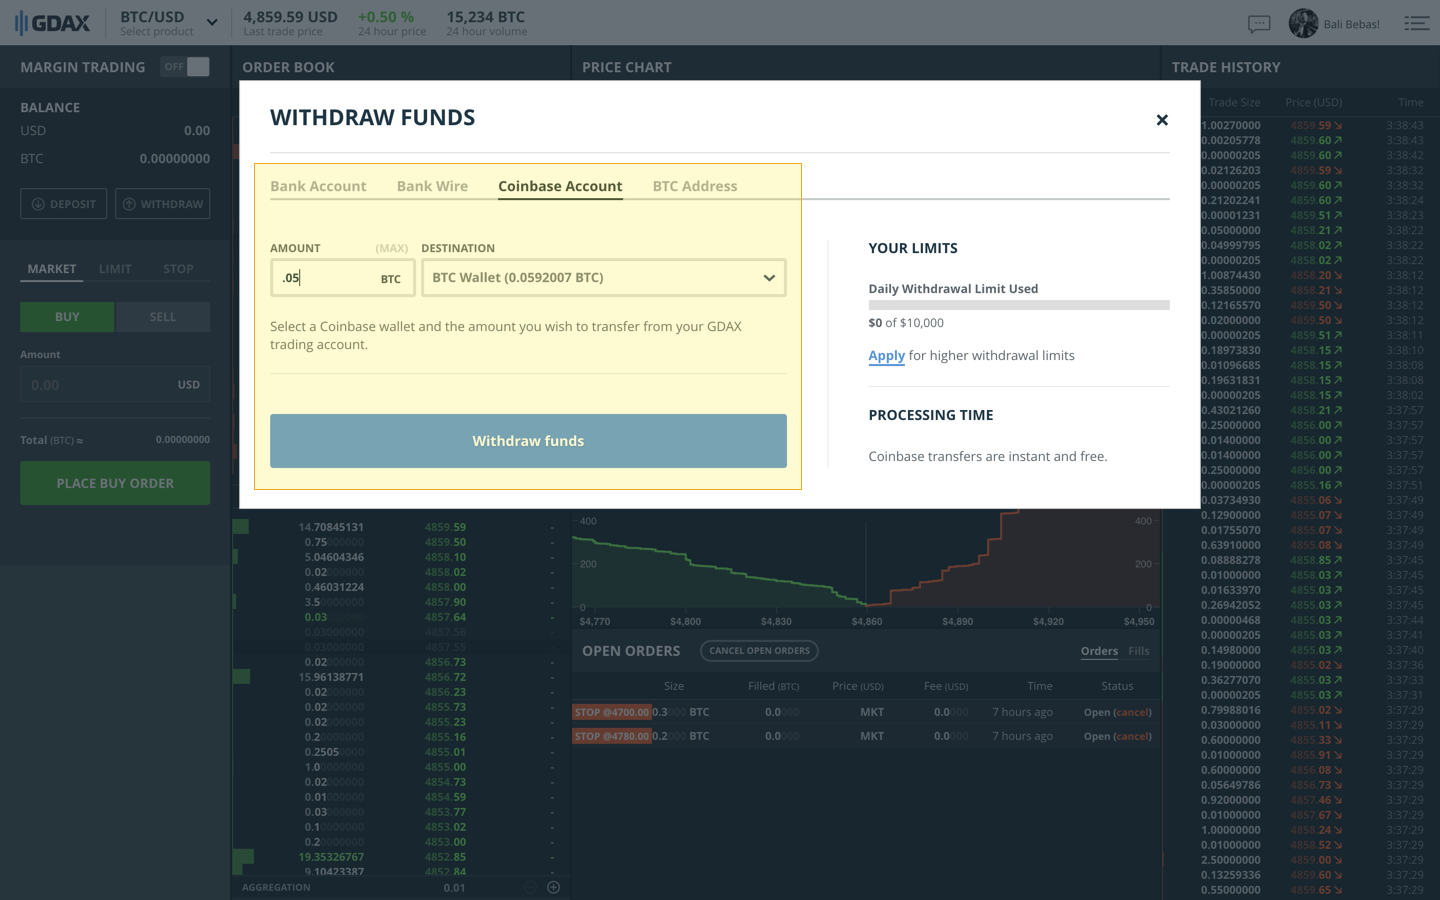The height and width of the screenshot is (900, 1440).
Task: Click the Withdraw button's up-arrow icon
Action: tap(129, 204)
